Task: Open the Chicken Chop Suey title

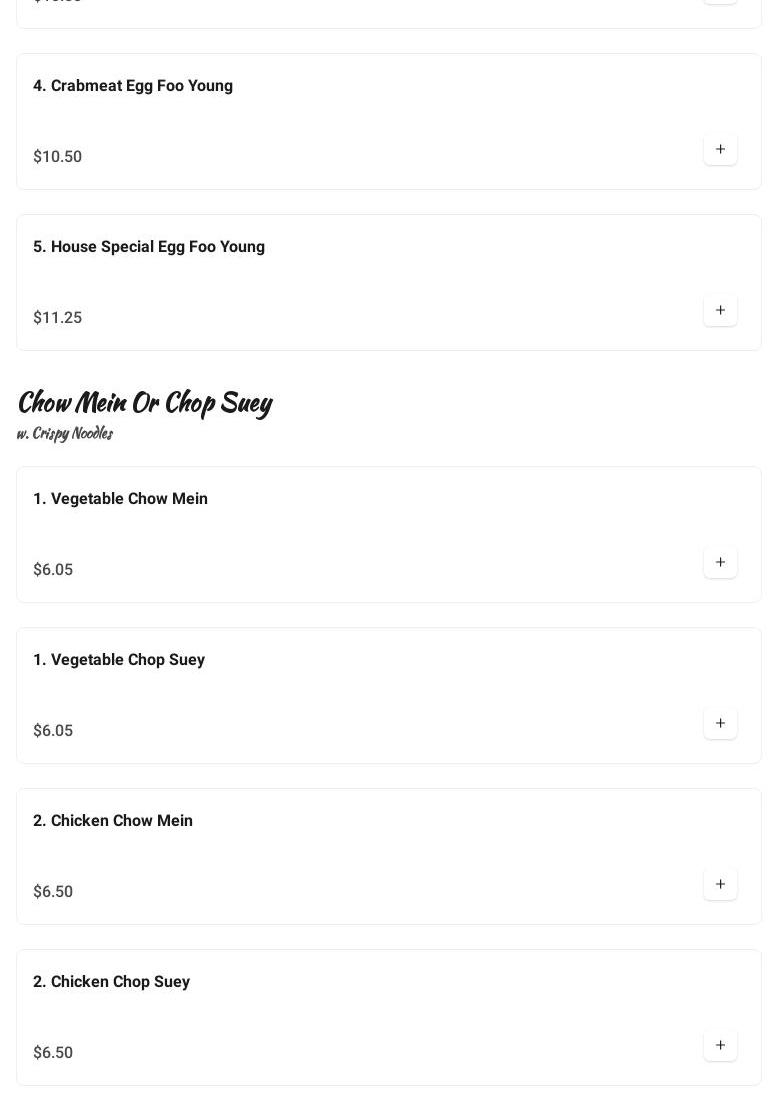Action: click(111, 982)
